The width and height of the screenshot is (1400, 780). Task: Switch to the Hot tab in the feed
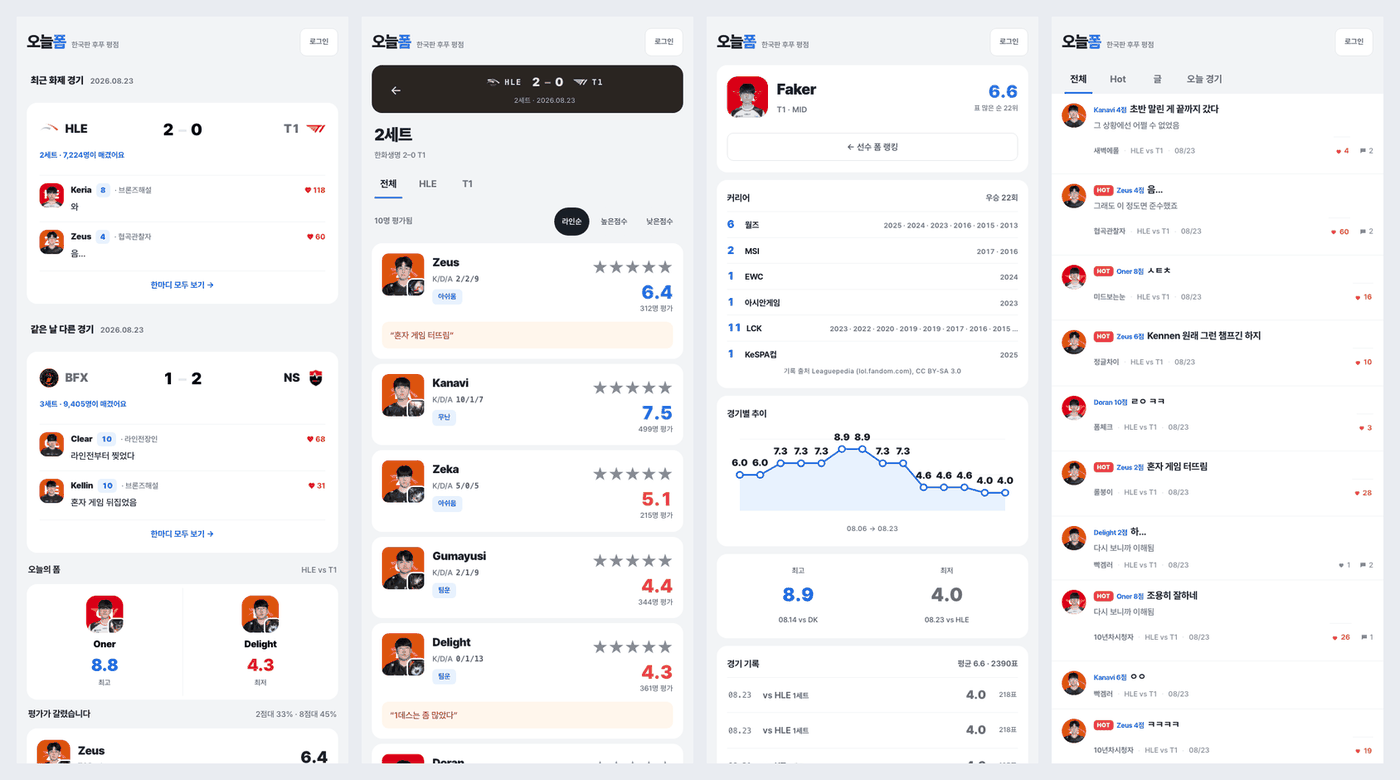coord(1118,79)
